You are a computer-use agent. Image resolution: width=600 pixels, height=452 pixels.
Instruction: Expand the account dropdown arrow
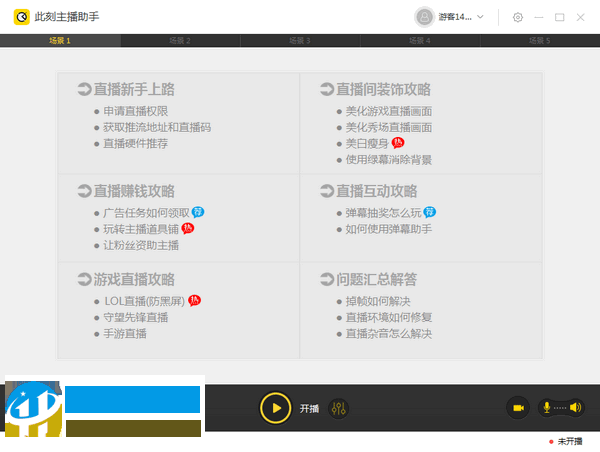point(480,17)
